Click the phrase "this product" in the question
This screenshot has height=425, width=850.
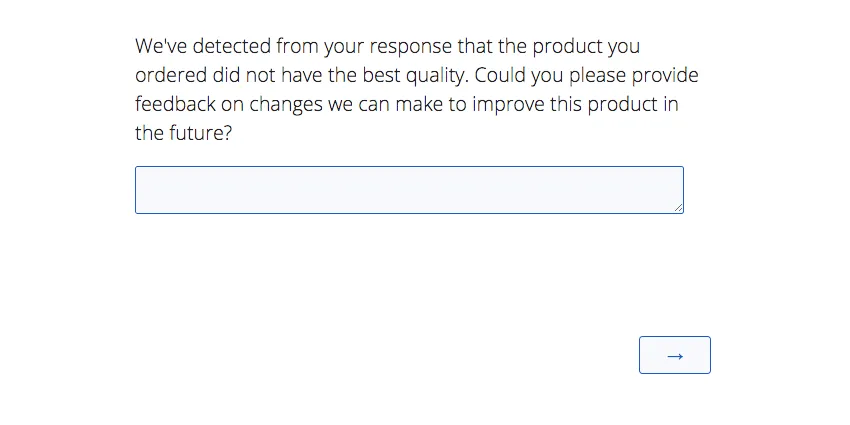pos(603,104)
